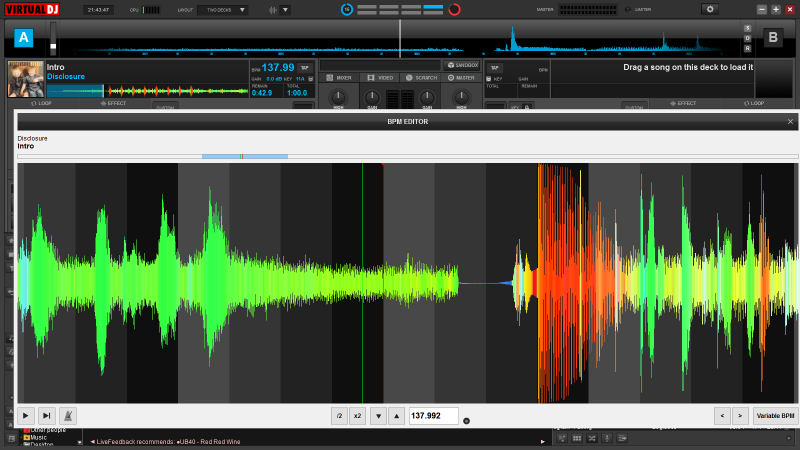The image size is (800, 450).
Task: Adjust deck A pitch zoom slider
Action: pos(53,40)
